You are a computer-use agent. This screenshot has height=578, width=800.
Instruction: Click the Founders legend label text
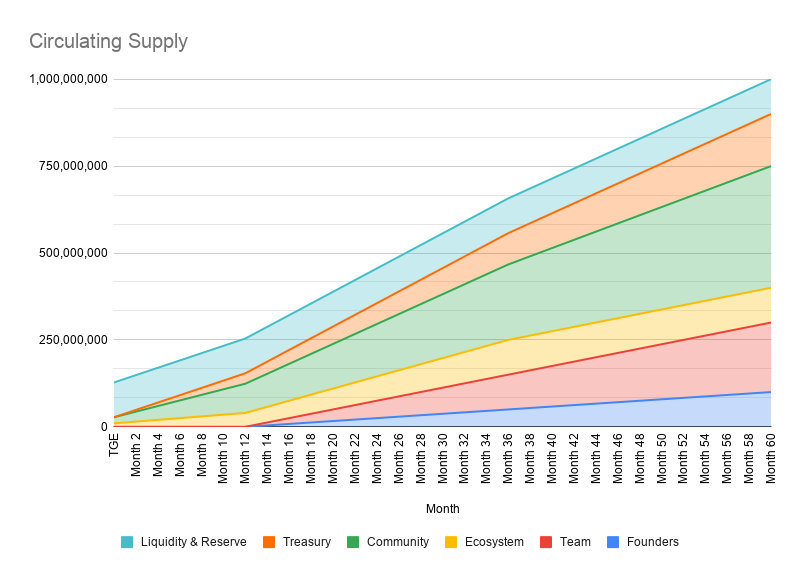653,542
